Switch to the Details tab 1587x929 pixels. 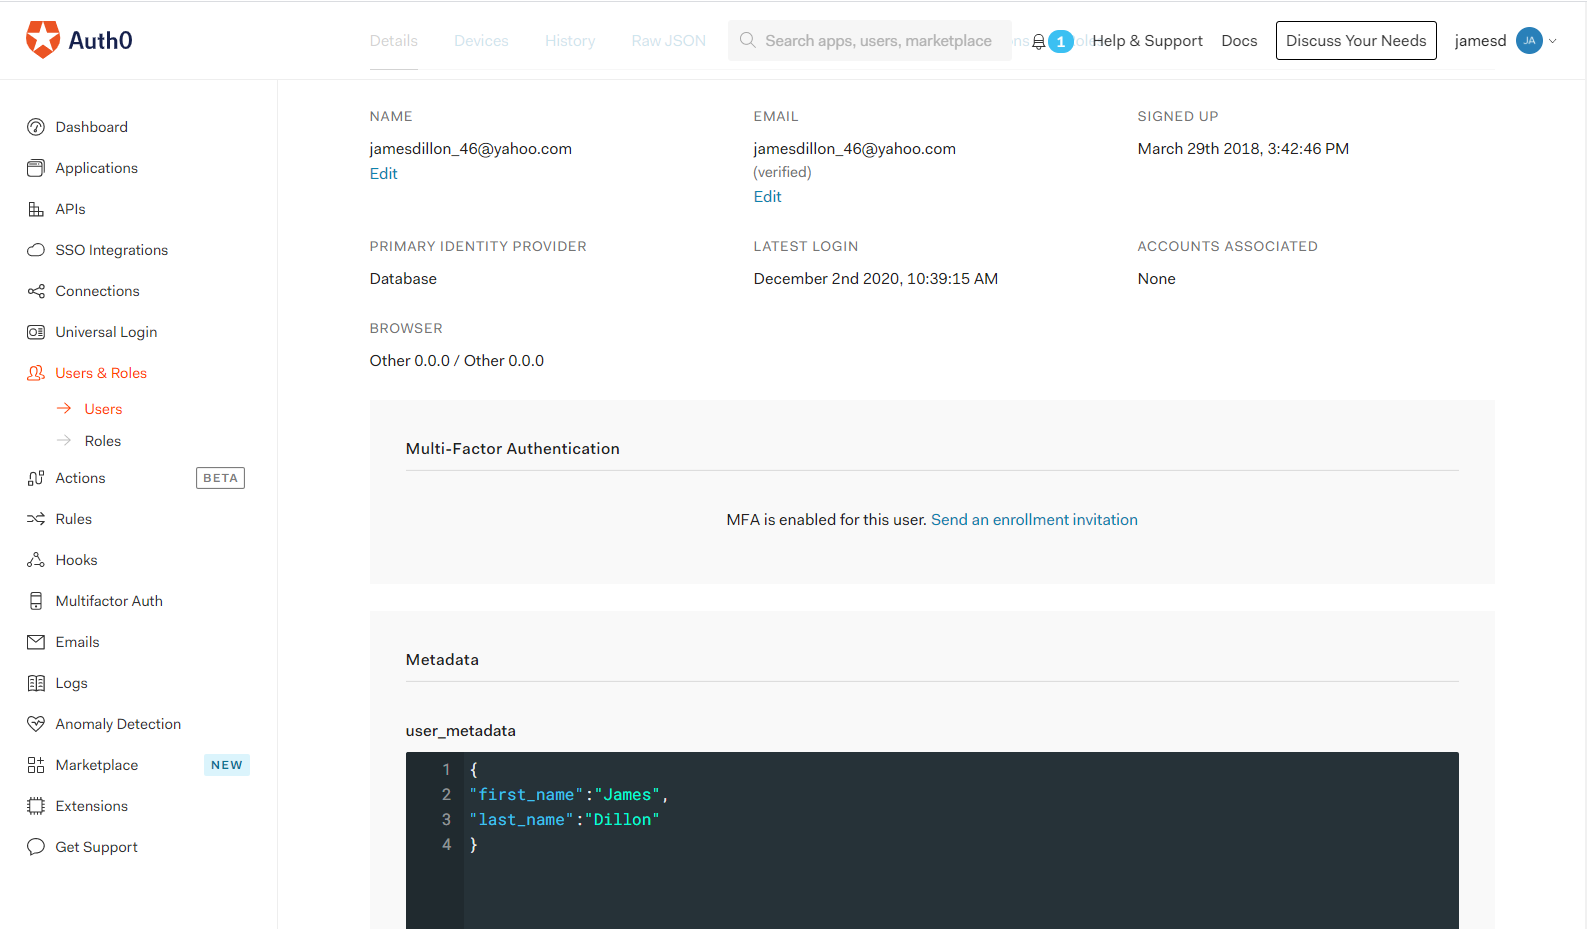click(x=394, y=41)
